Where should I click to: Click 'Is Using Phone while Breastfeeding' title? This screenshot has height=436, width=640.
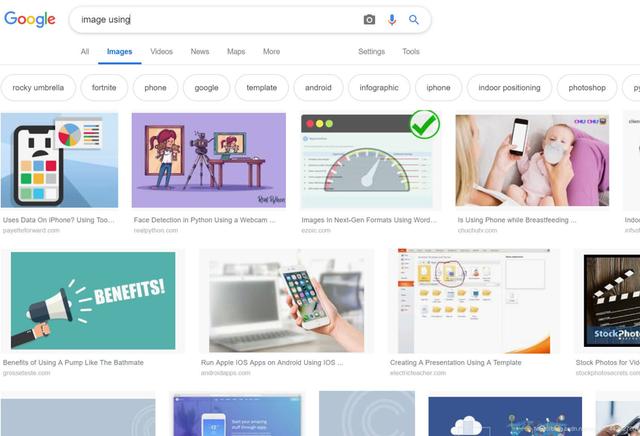pyautogui.click(x=517, y=220)
